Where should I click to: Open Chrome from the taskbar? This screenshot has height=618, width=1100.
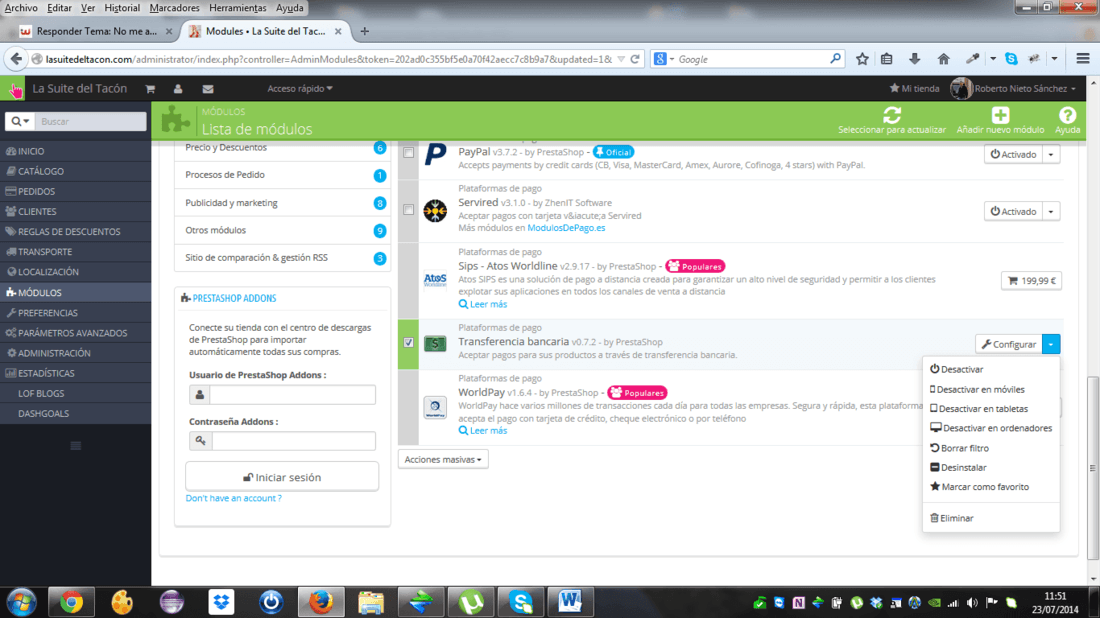(x=71, y=602)
